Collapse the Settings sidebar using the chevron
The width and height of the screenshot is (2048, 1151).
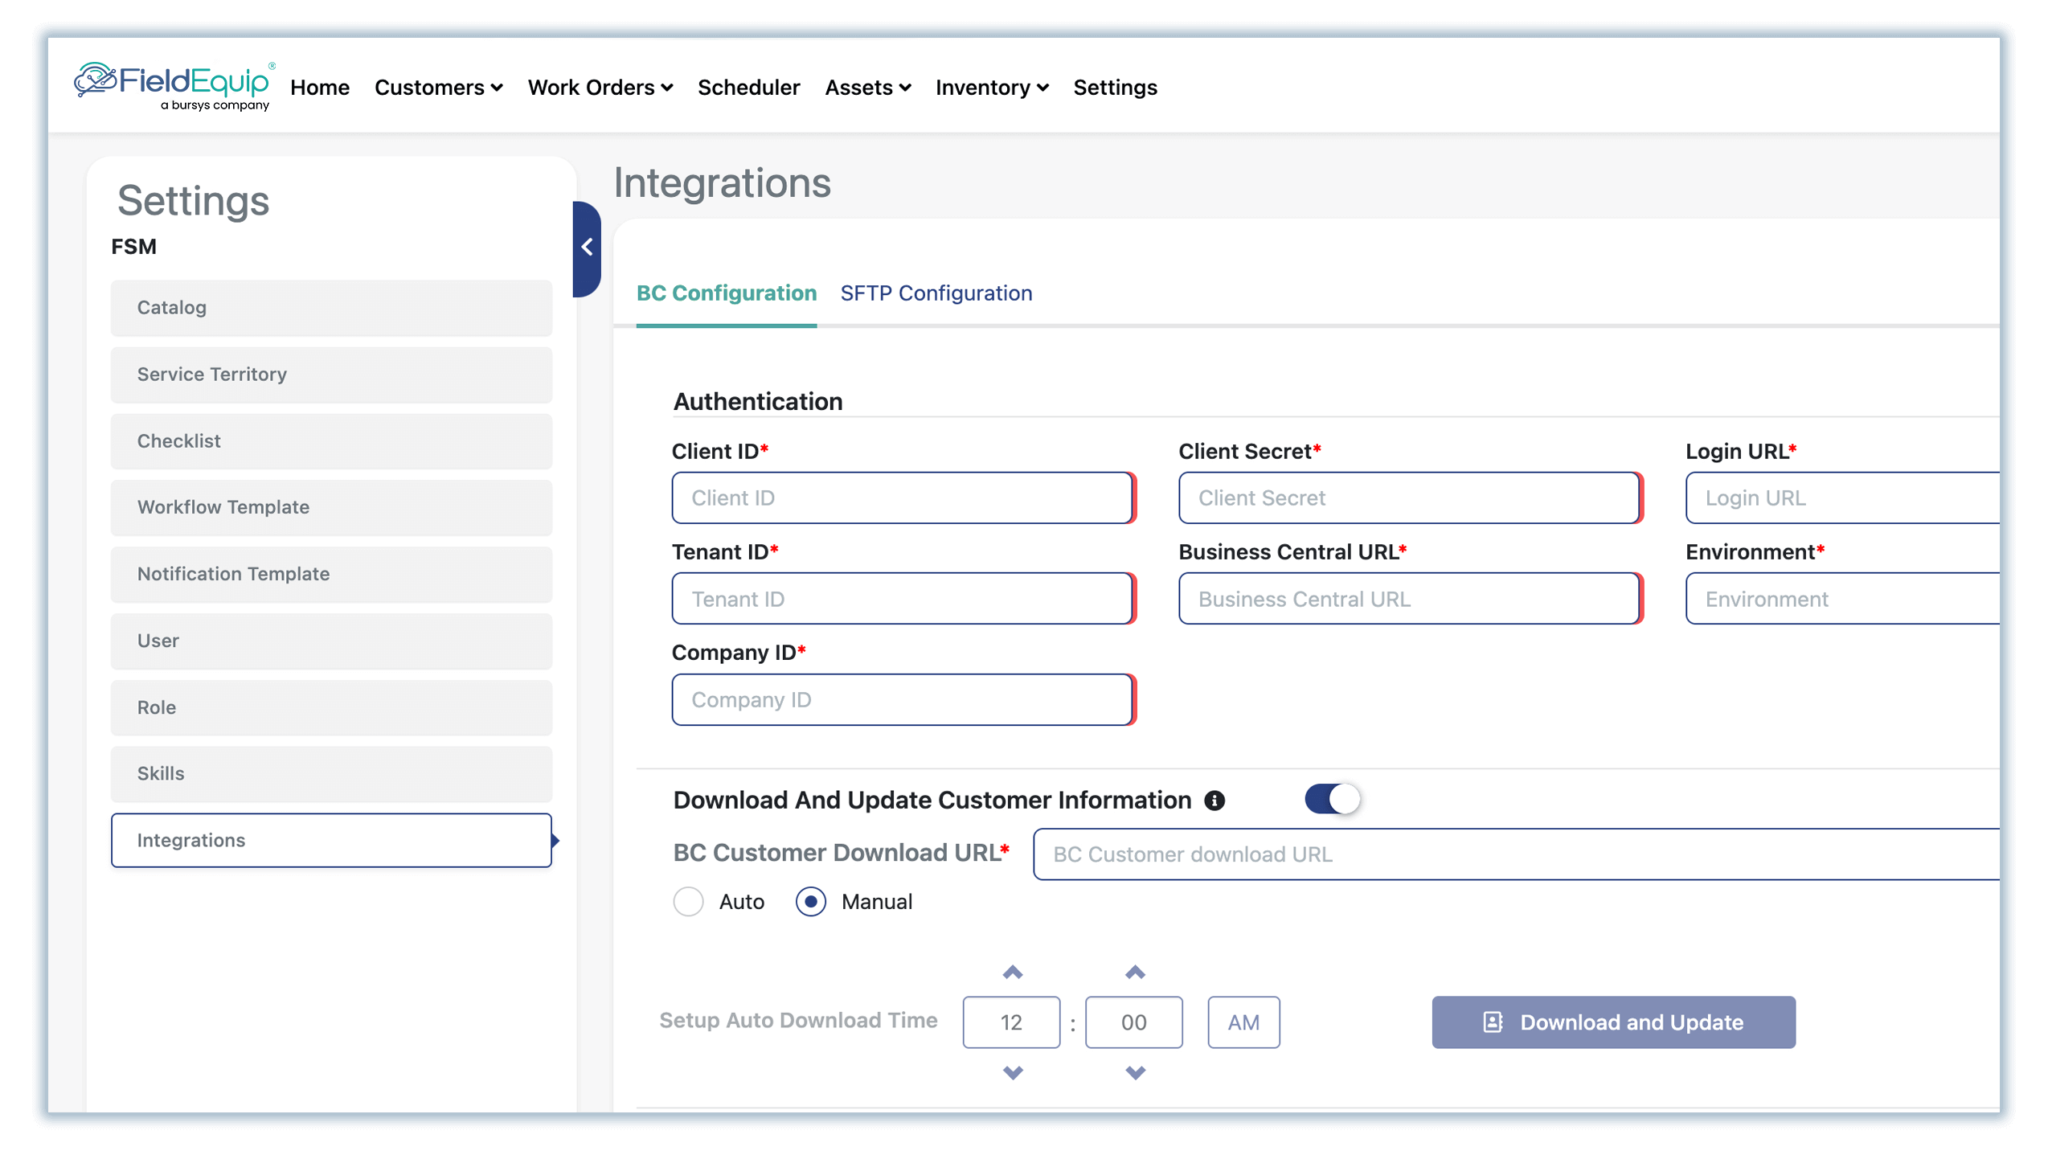click(x=587, y=246)
